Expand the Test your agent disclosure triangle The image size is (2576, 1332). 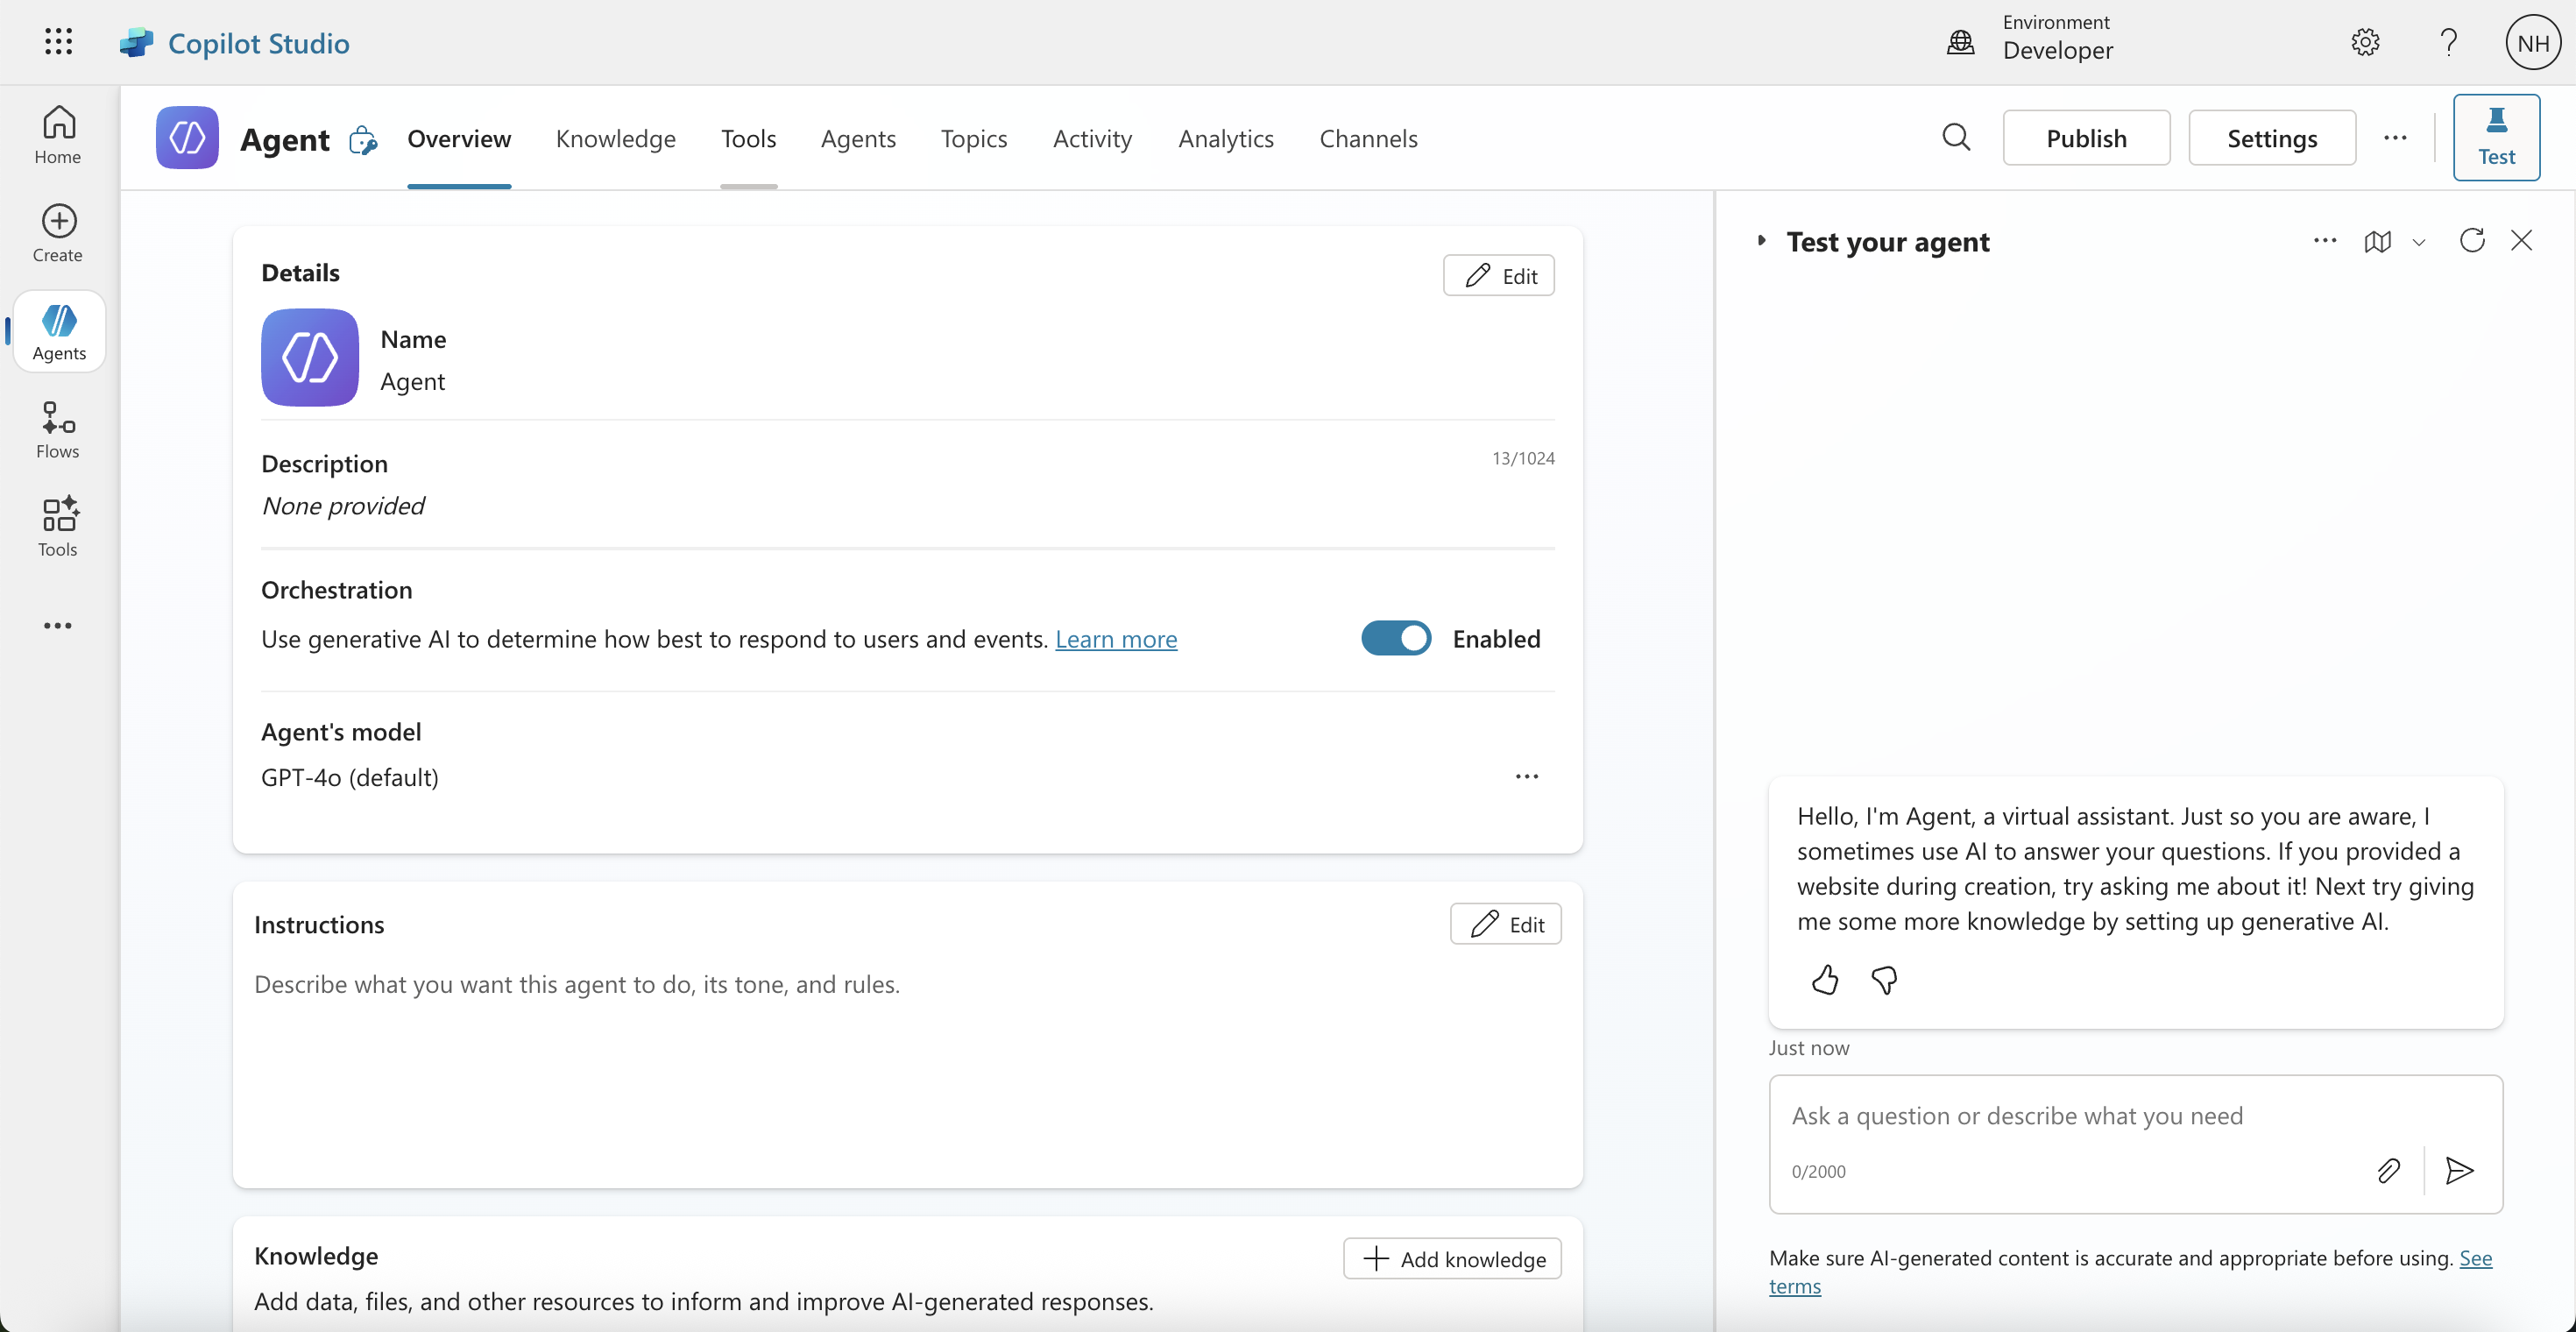(x=1762, y=241)
